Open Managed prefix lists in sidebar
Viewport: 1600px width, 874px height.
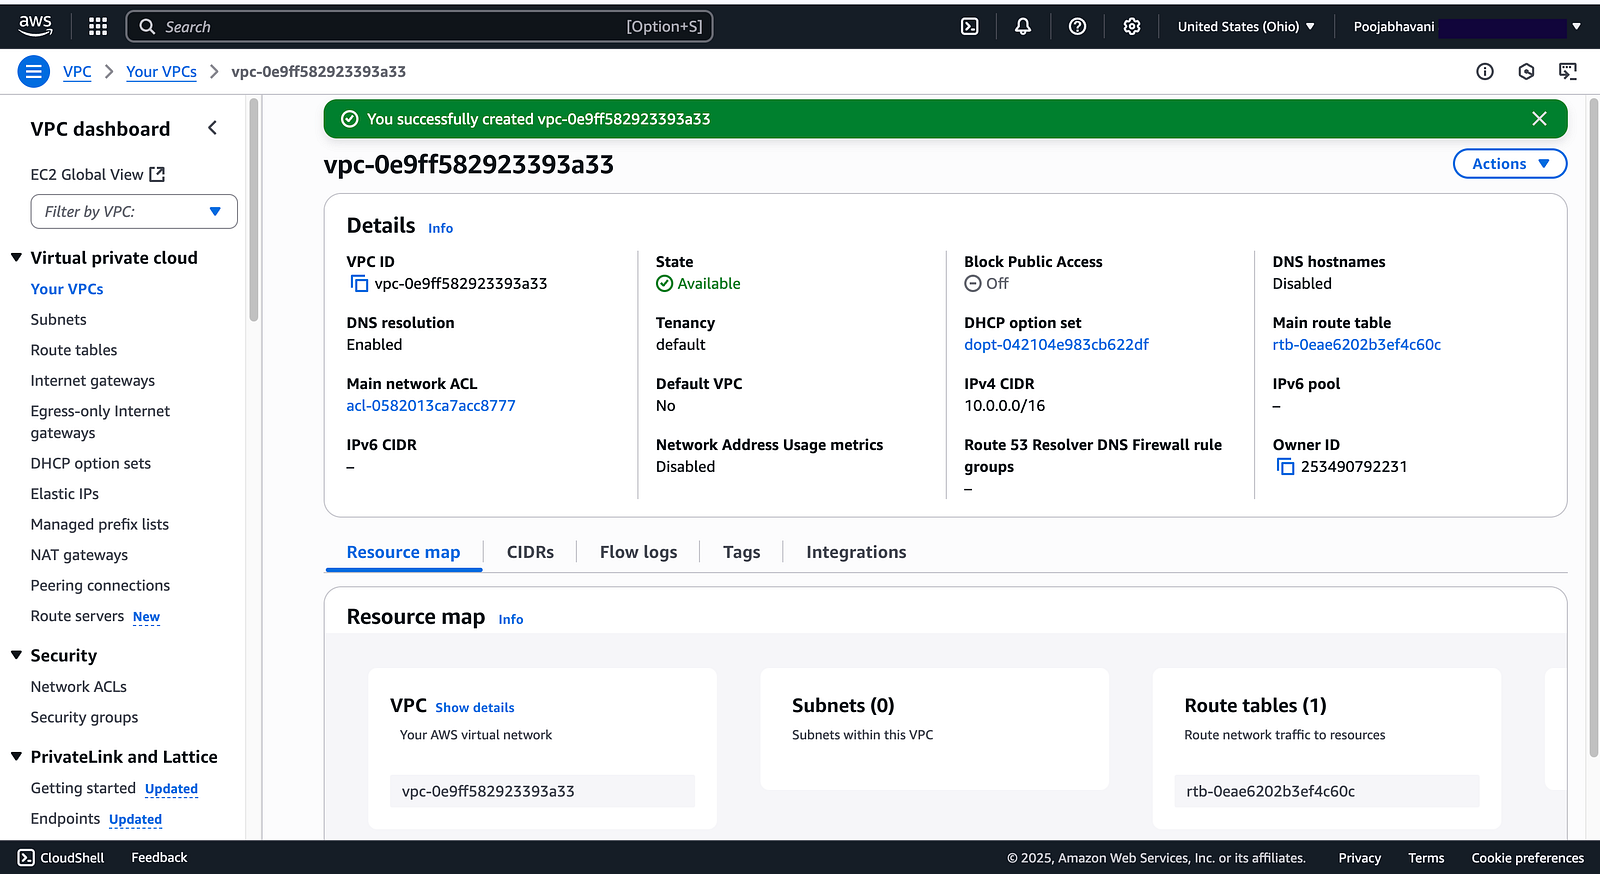click(100, 525)
